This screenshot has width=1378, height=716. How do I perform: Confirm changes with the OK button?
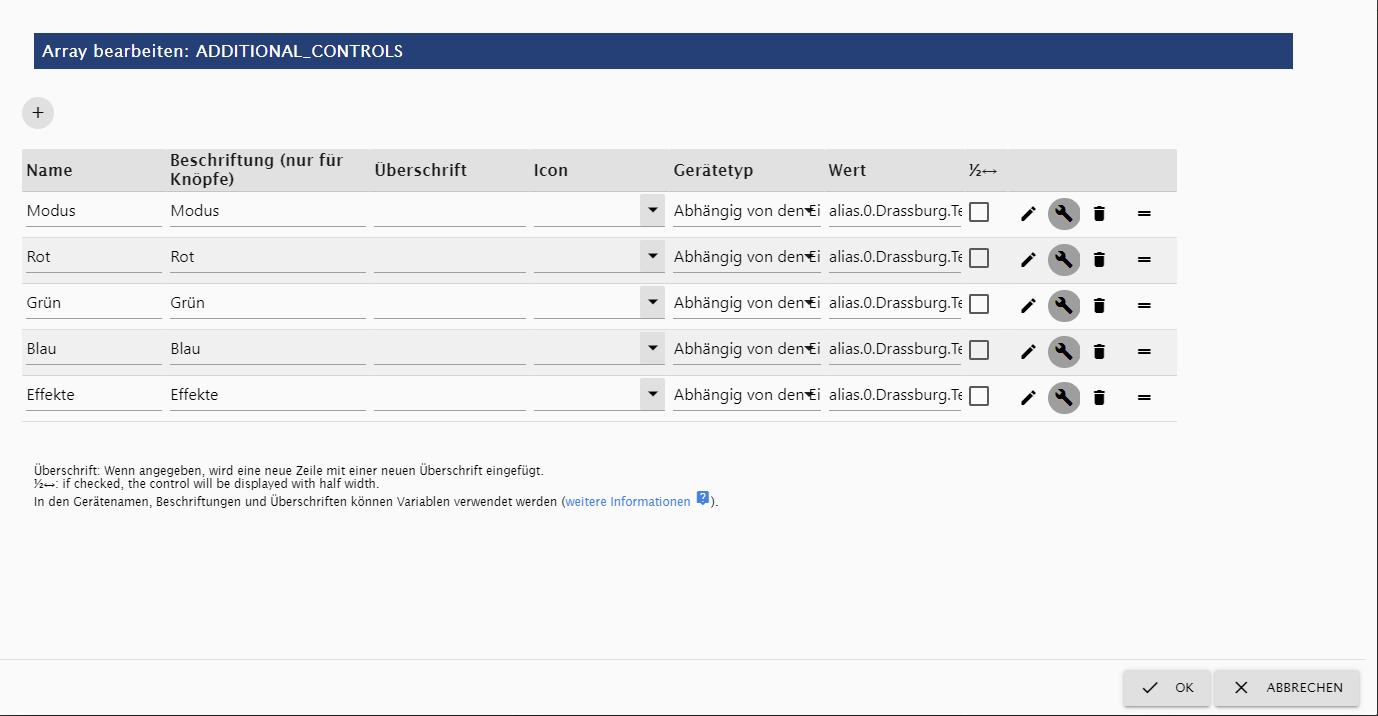coord(1167,688)
